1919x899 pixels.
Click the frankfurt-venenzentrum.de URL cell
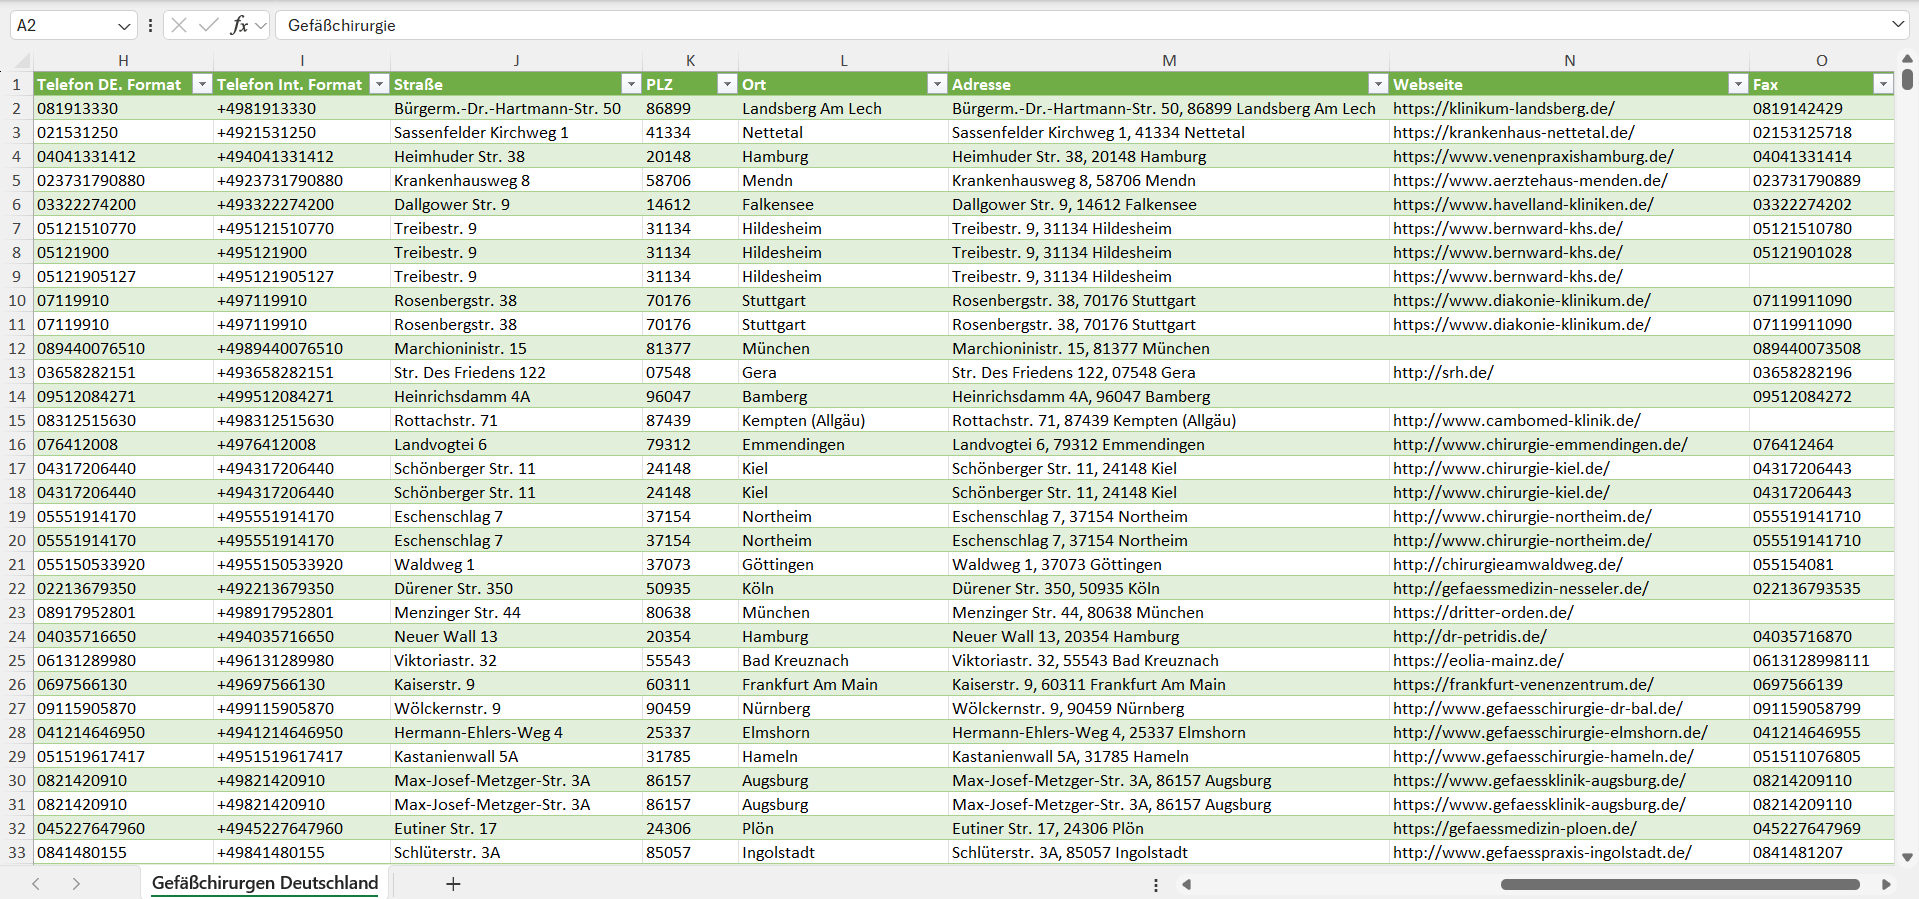point(1522,684)
